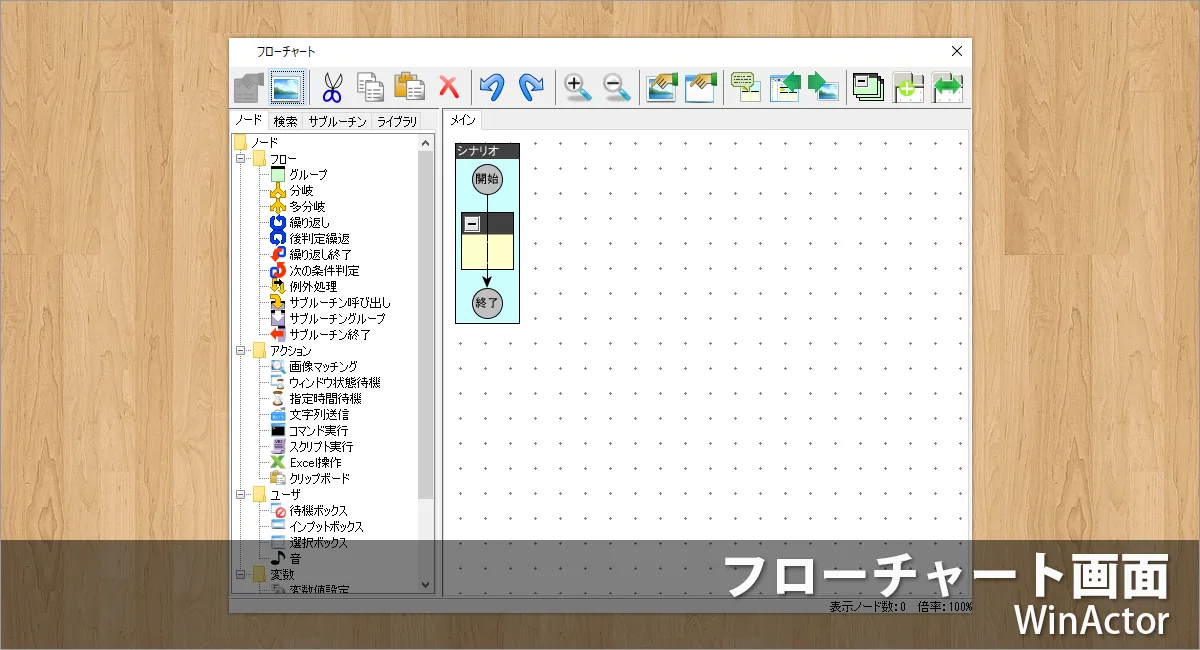Image resolution: width=1200 pixels, height=650 pixels.
Task: Click the greyed-out hand image icon in toolbar
Action: pyautogui.click(x=248, y=87)
